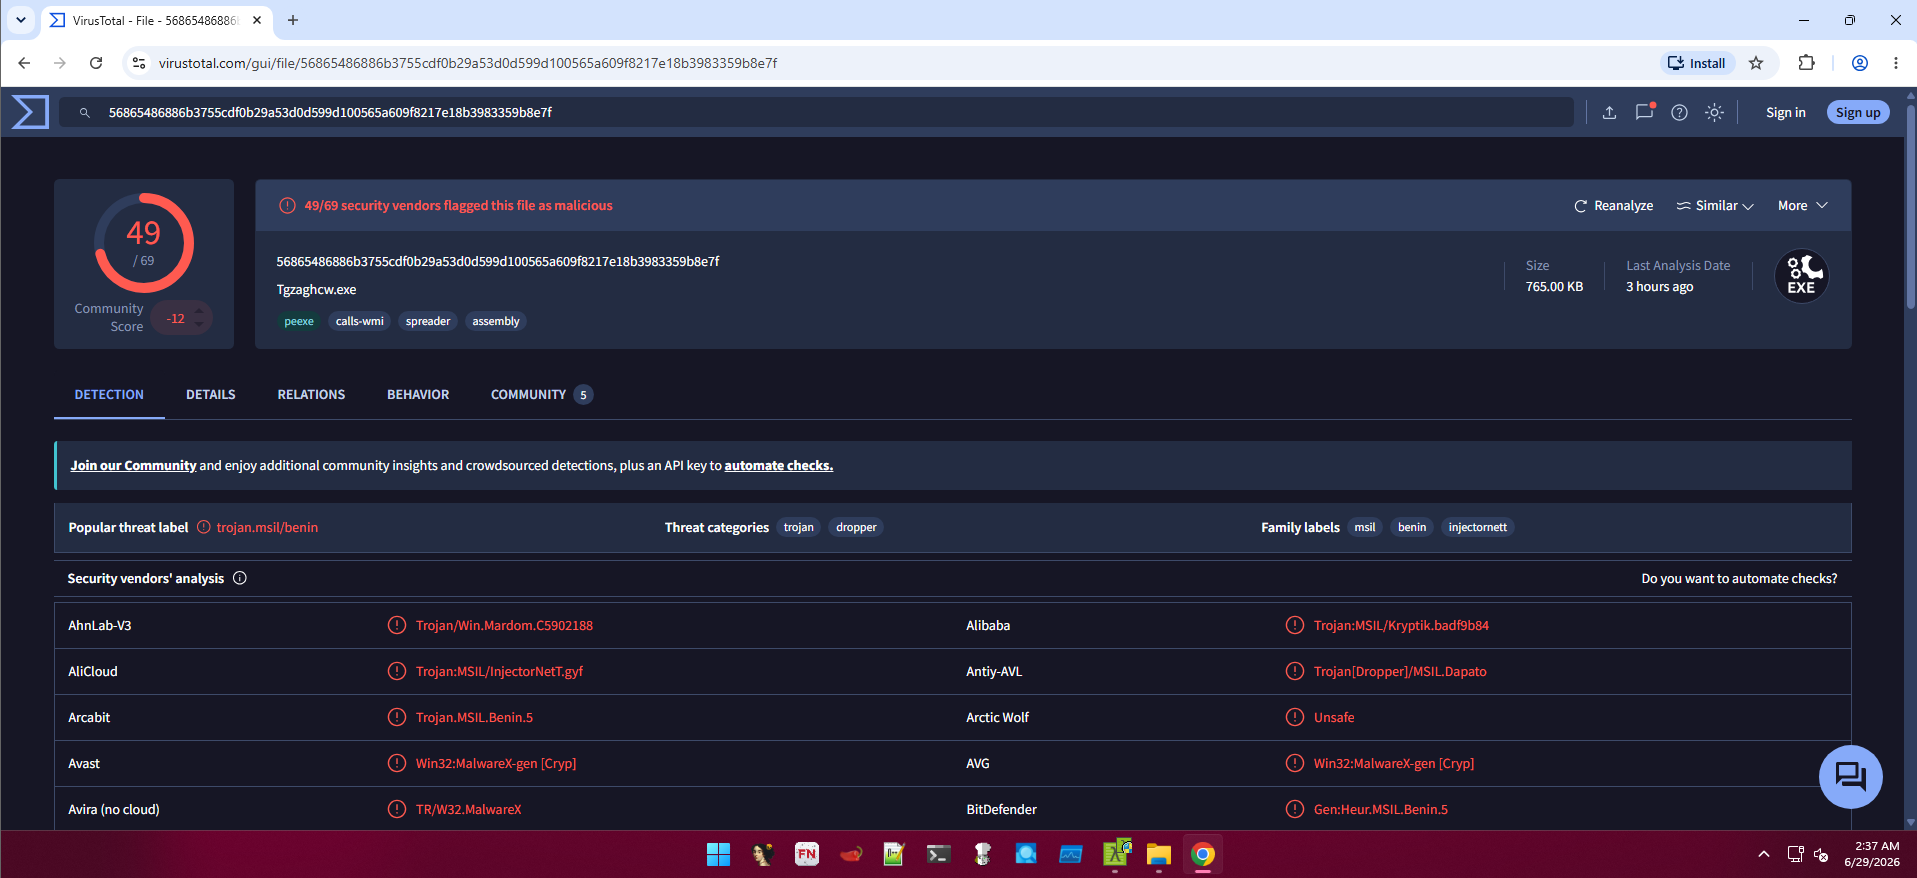The width and height of the screenshot is (1917, 878).
Task: Click the Reanalyze button
Action: (x=1613, y=206)
